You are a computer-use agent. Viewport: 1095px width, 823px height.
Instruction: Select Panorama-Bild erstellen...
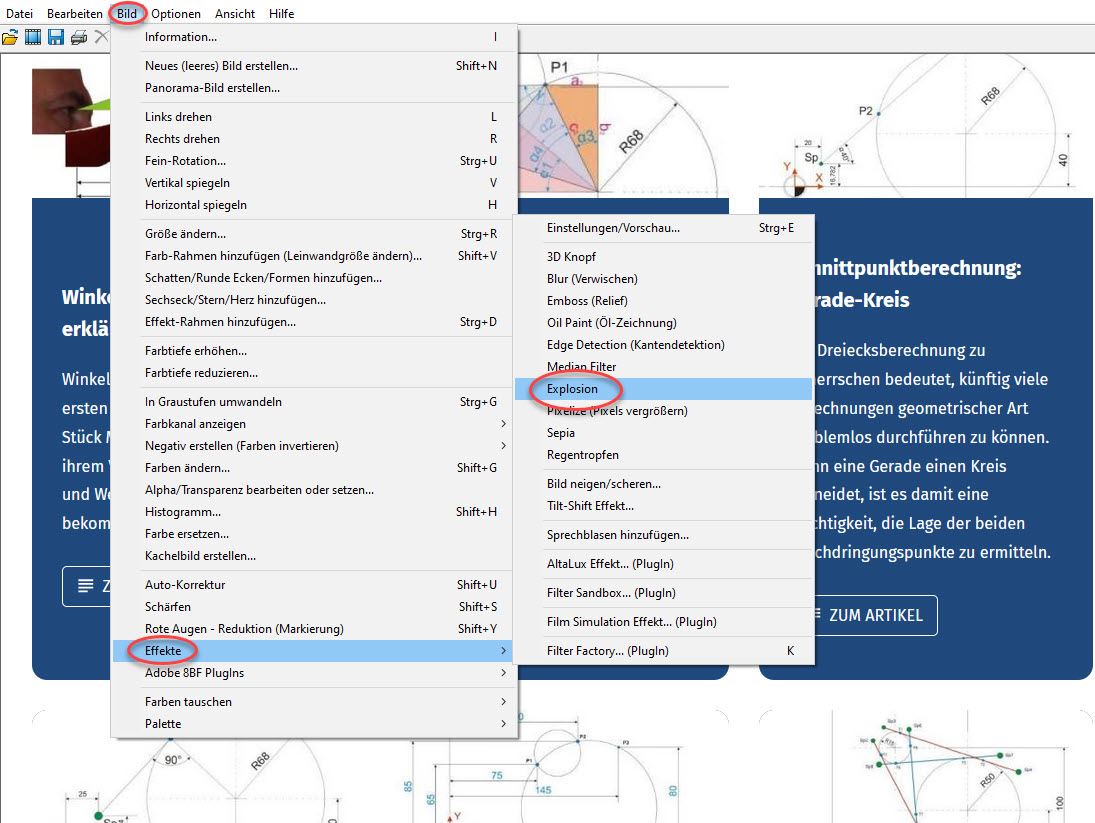(314, 88)
